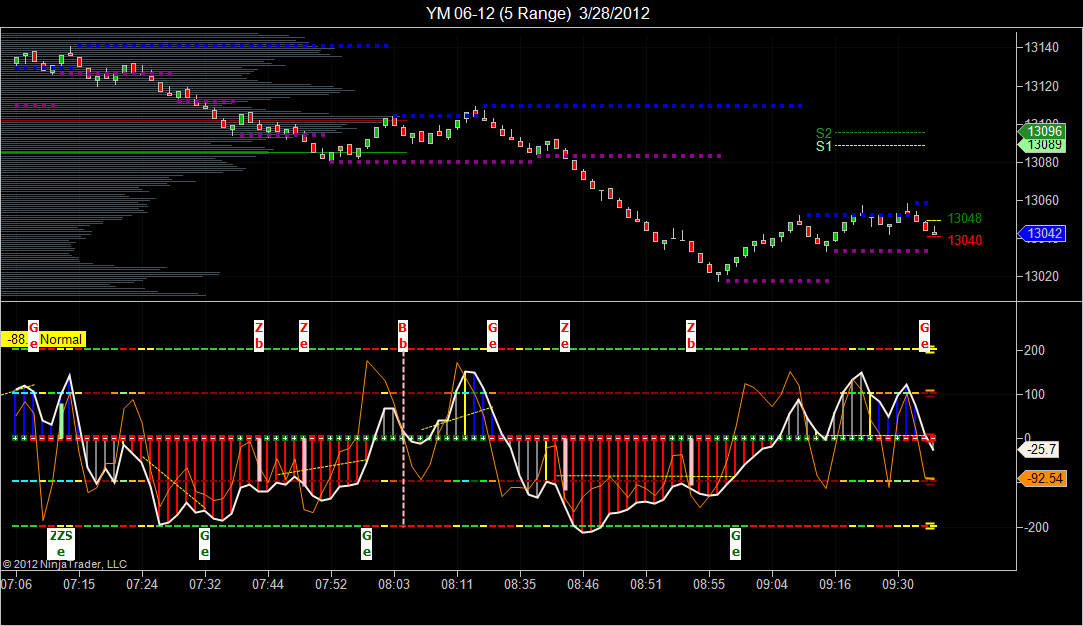The width and height of the screenshot is (1083, 626).
Task: Click the orange -92.54 indicator value marker
Action: point(1042,478)
